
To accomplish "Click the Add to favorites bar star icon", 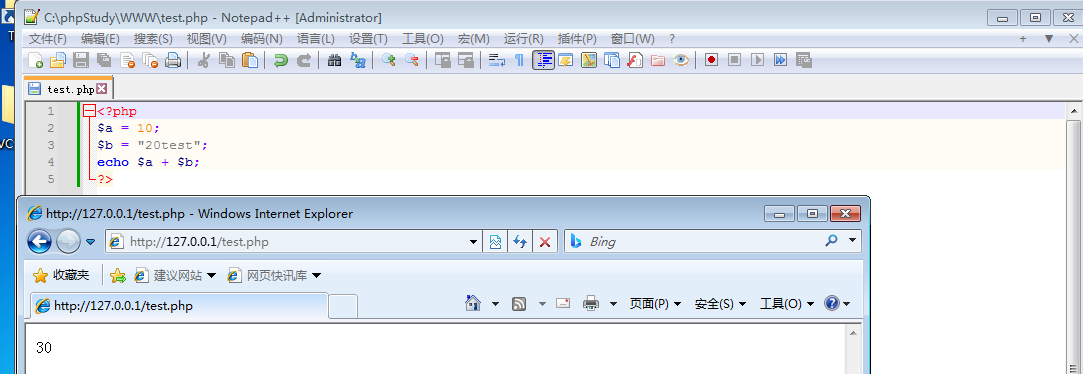I will tap(118, 275).
